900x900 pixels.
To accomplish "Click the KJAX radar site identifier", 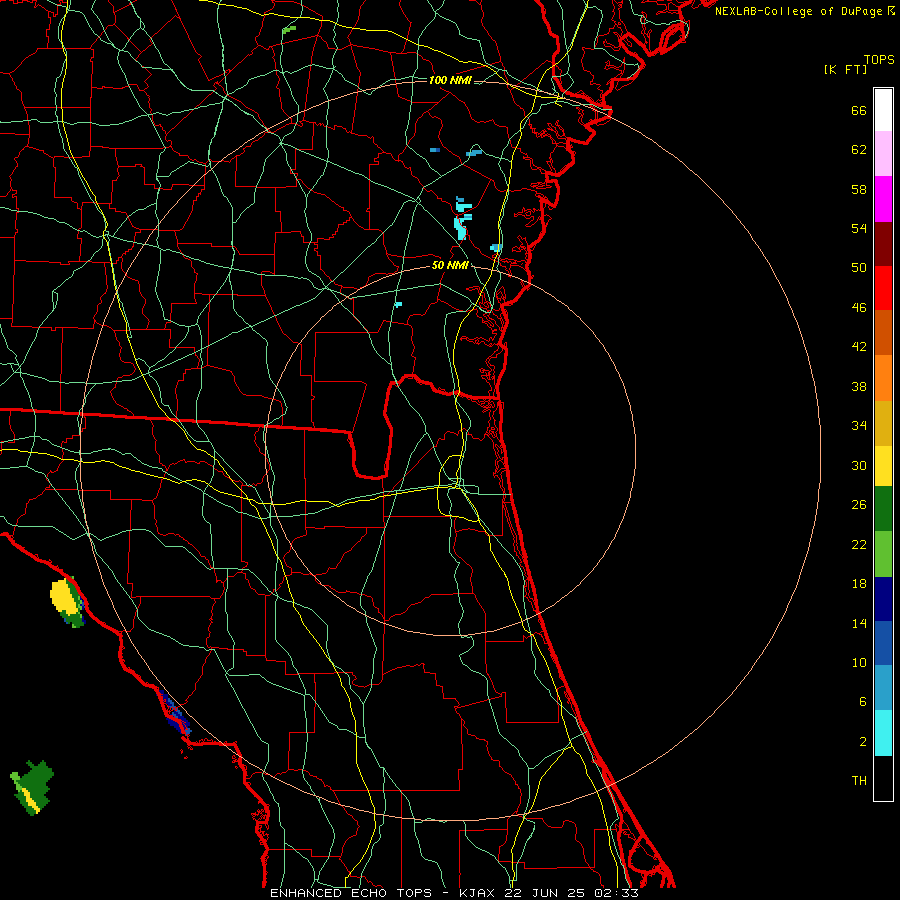I will coord(477,893).
